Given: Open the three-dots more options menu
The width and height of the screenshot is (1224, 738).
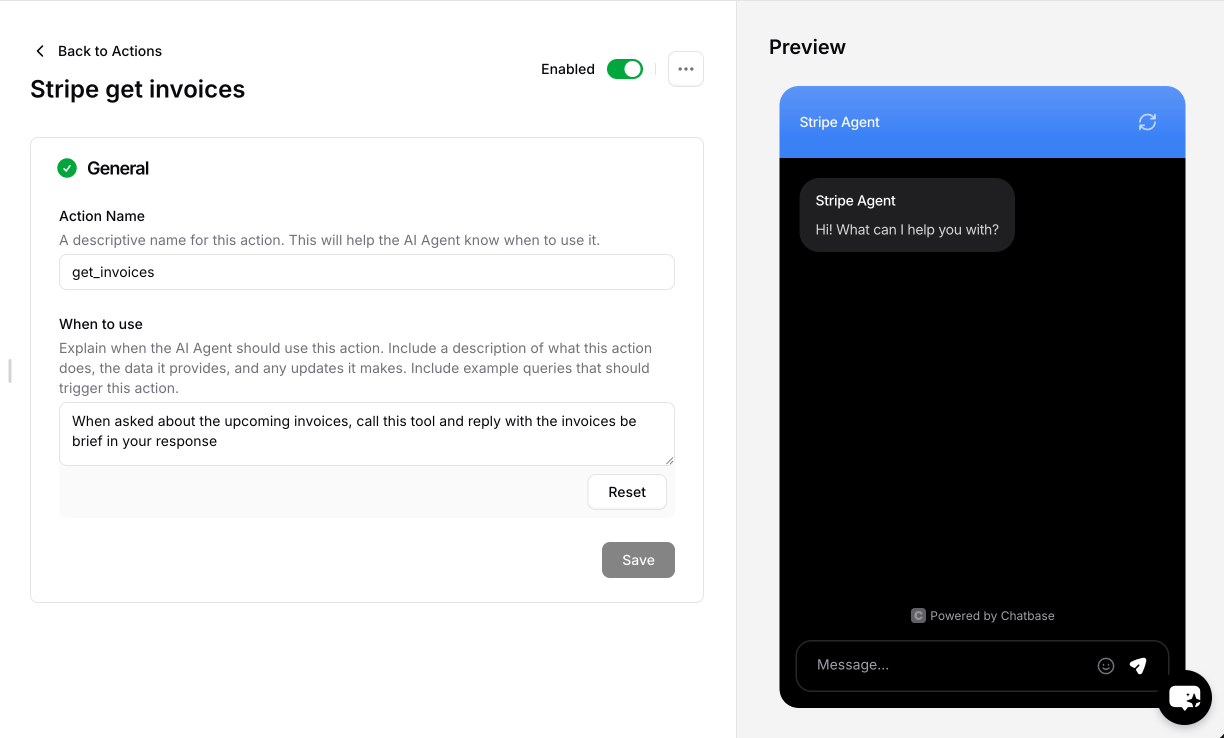Looking at the screenshot, I should tap(686, 69).
